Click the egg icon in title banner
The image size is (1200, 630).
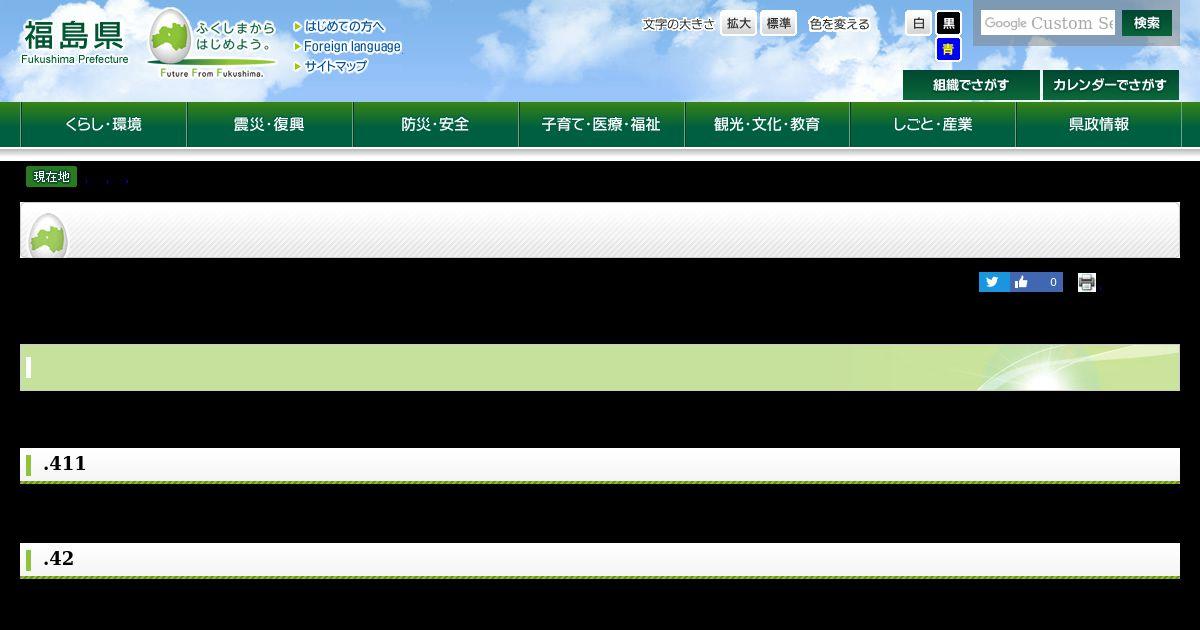click(x=47, y=237)
